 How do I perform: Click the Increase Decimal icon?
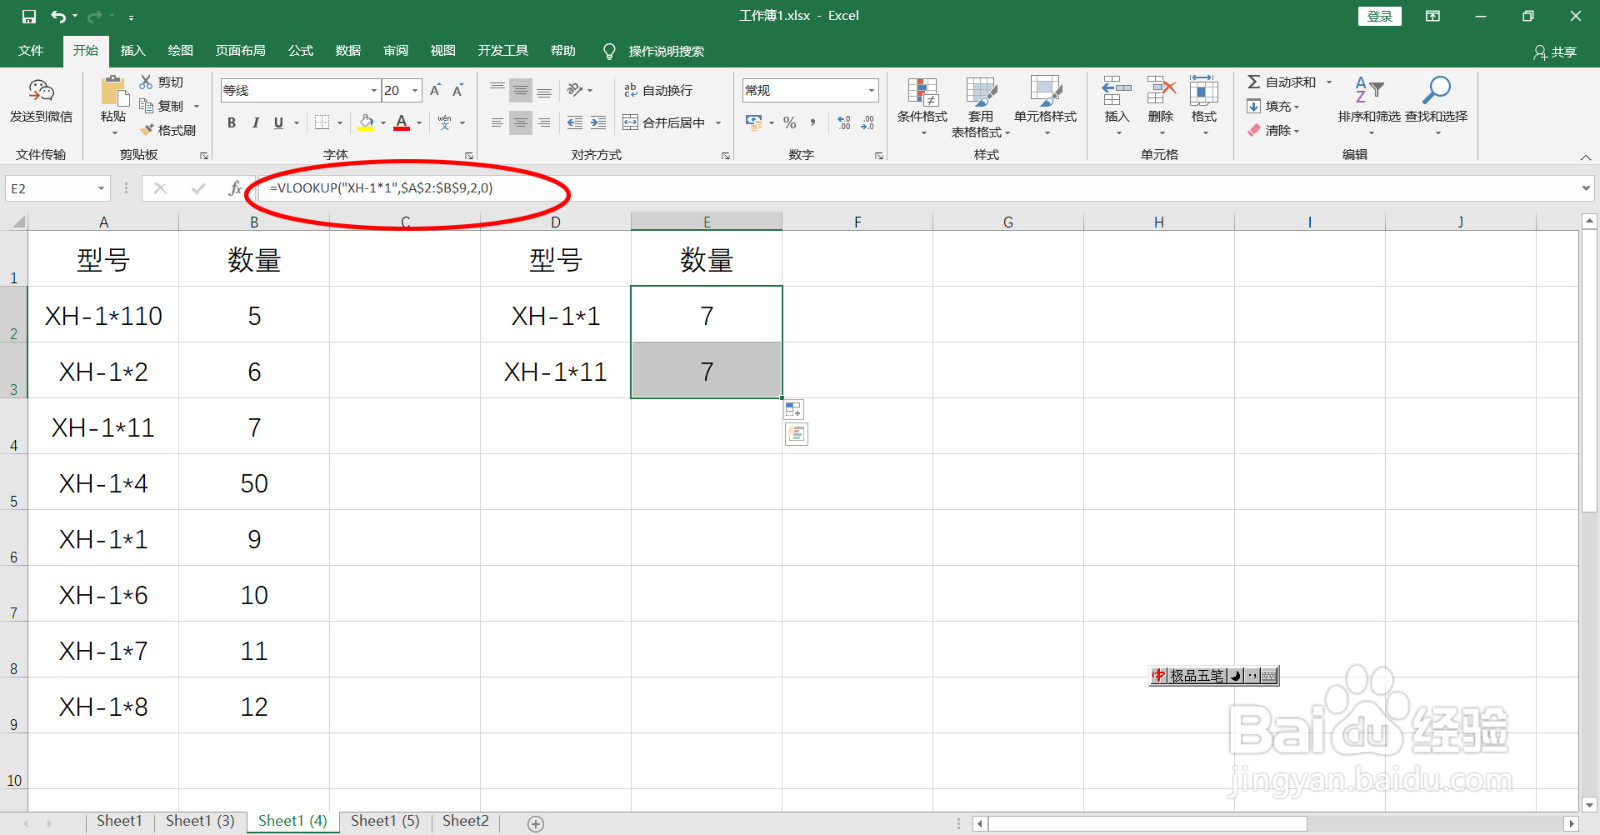coord(844,122)
